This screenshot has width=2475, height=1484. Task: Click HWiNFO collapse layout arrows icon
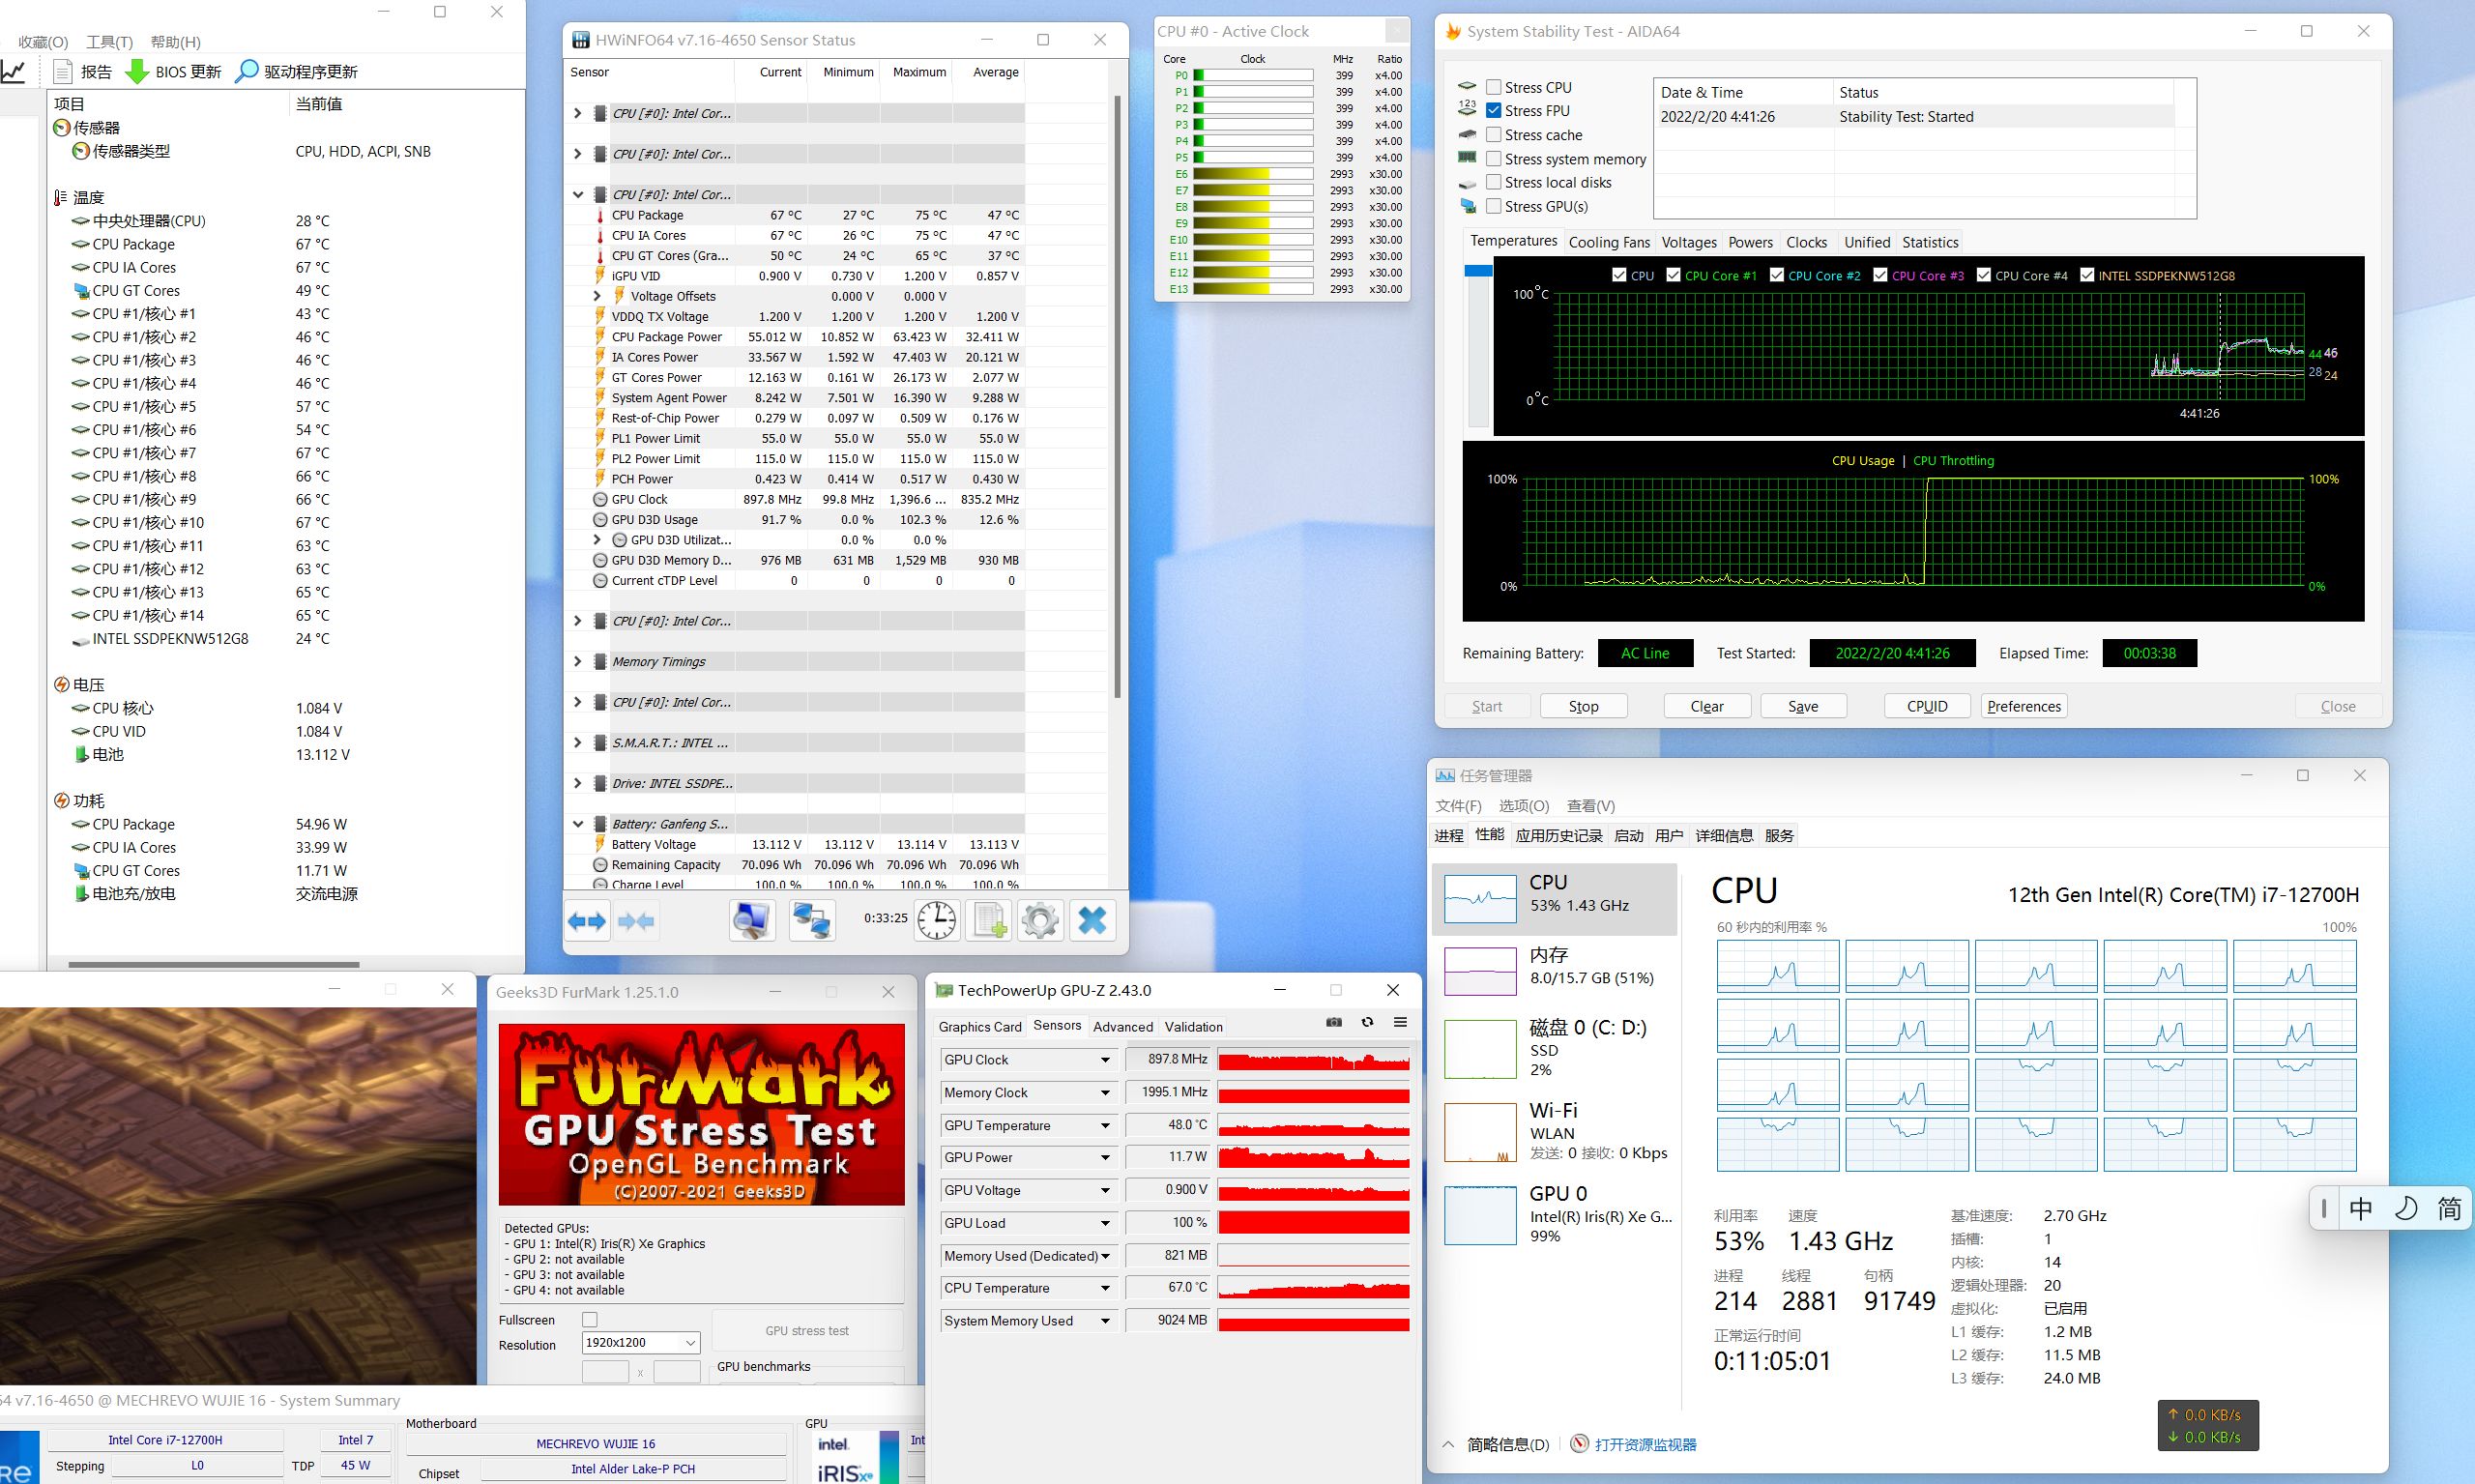636,921
